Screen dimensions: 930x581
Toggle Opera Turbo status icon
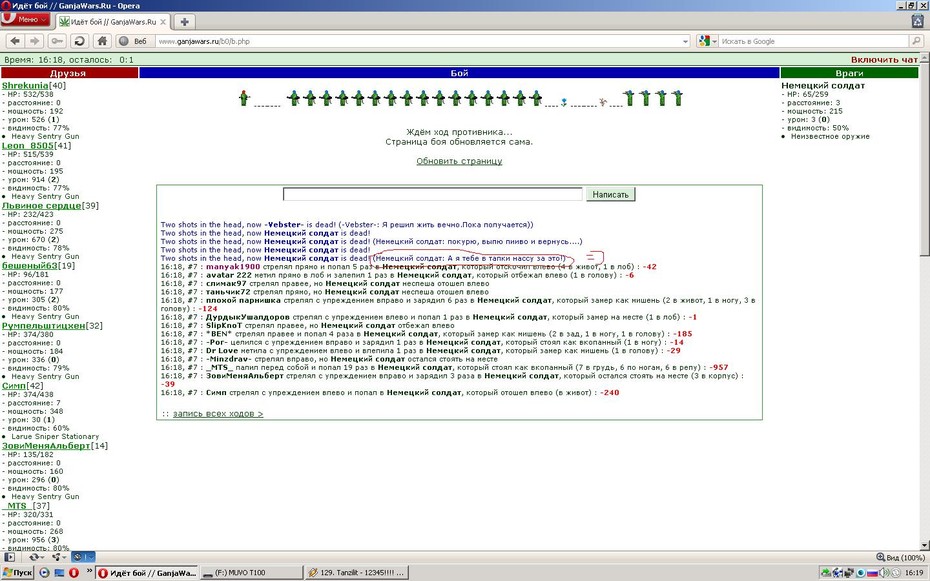tap(78, 557)
